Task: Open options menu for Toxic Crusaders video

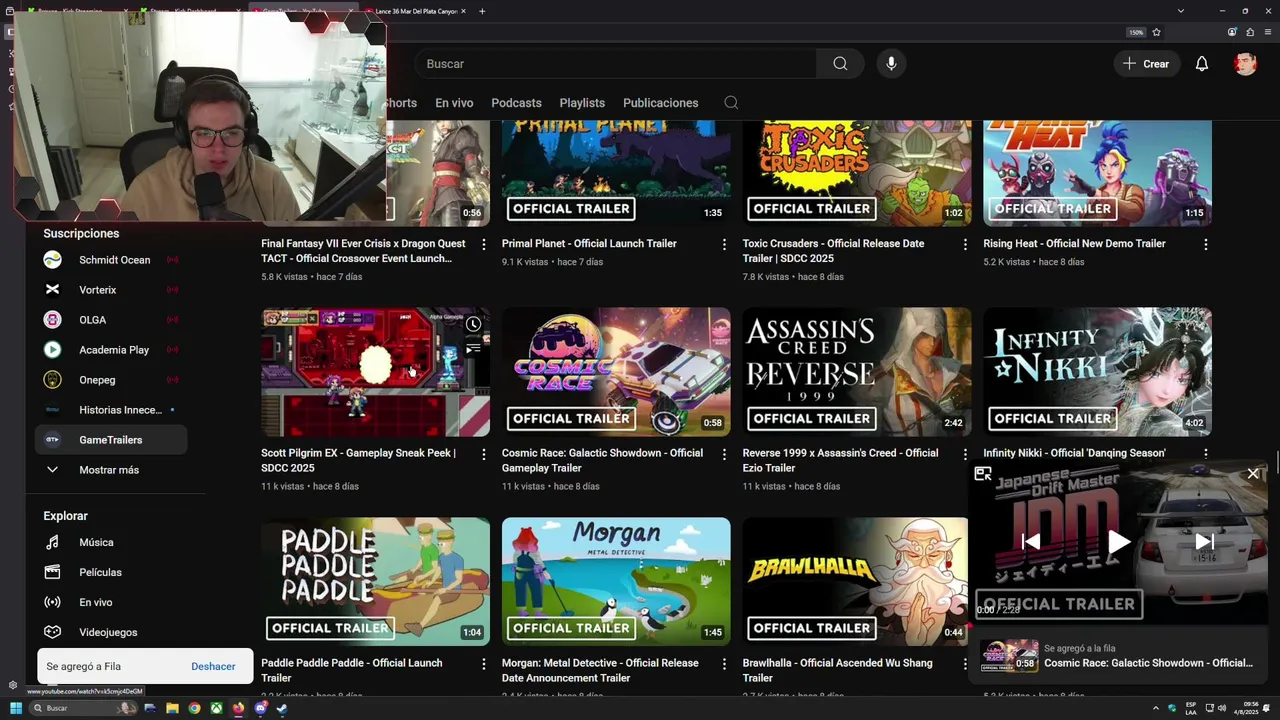Action: [965, 244]
